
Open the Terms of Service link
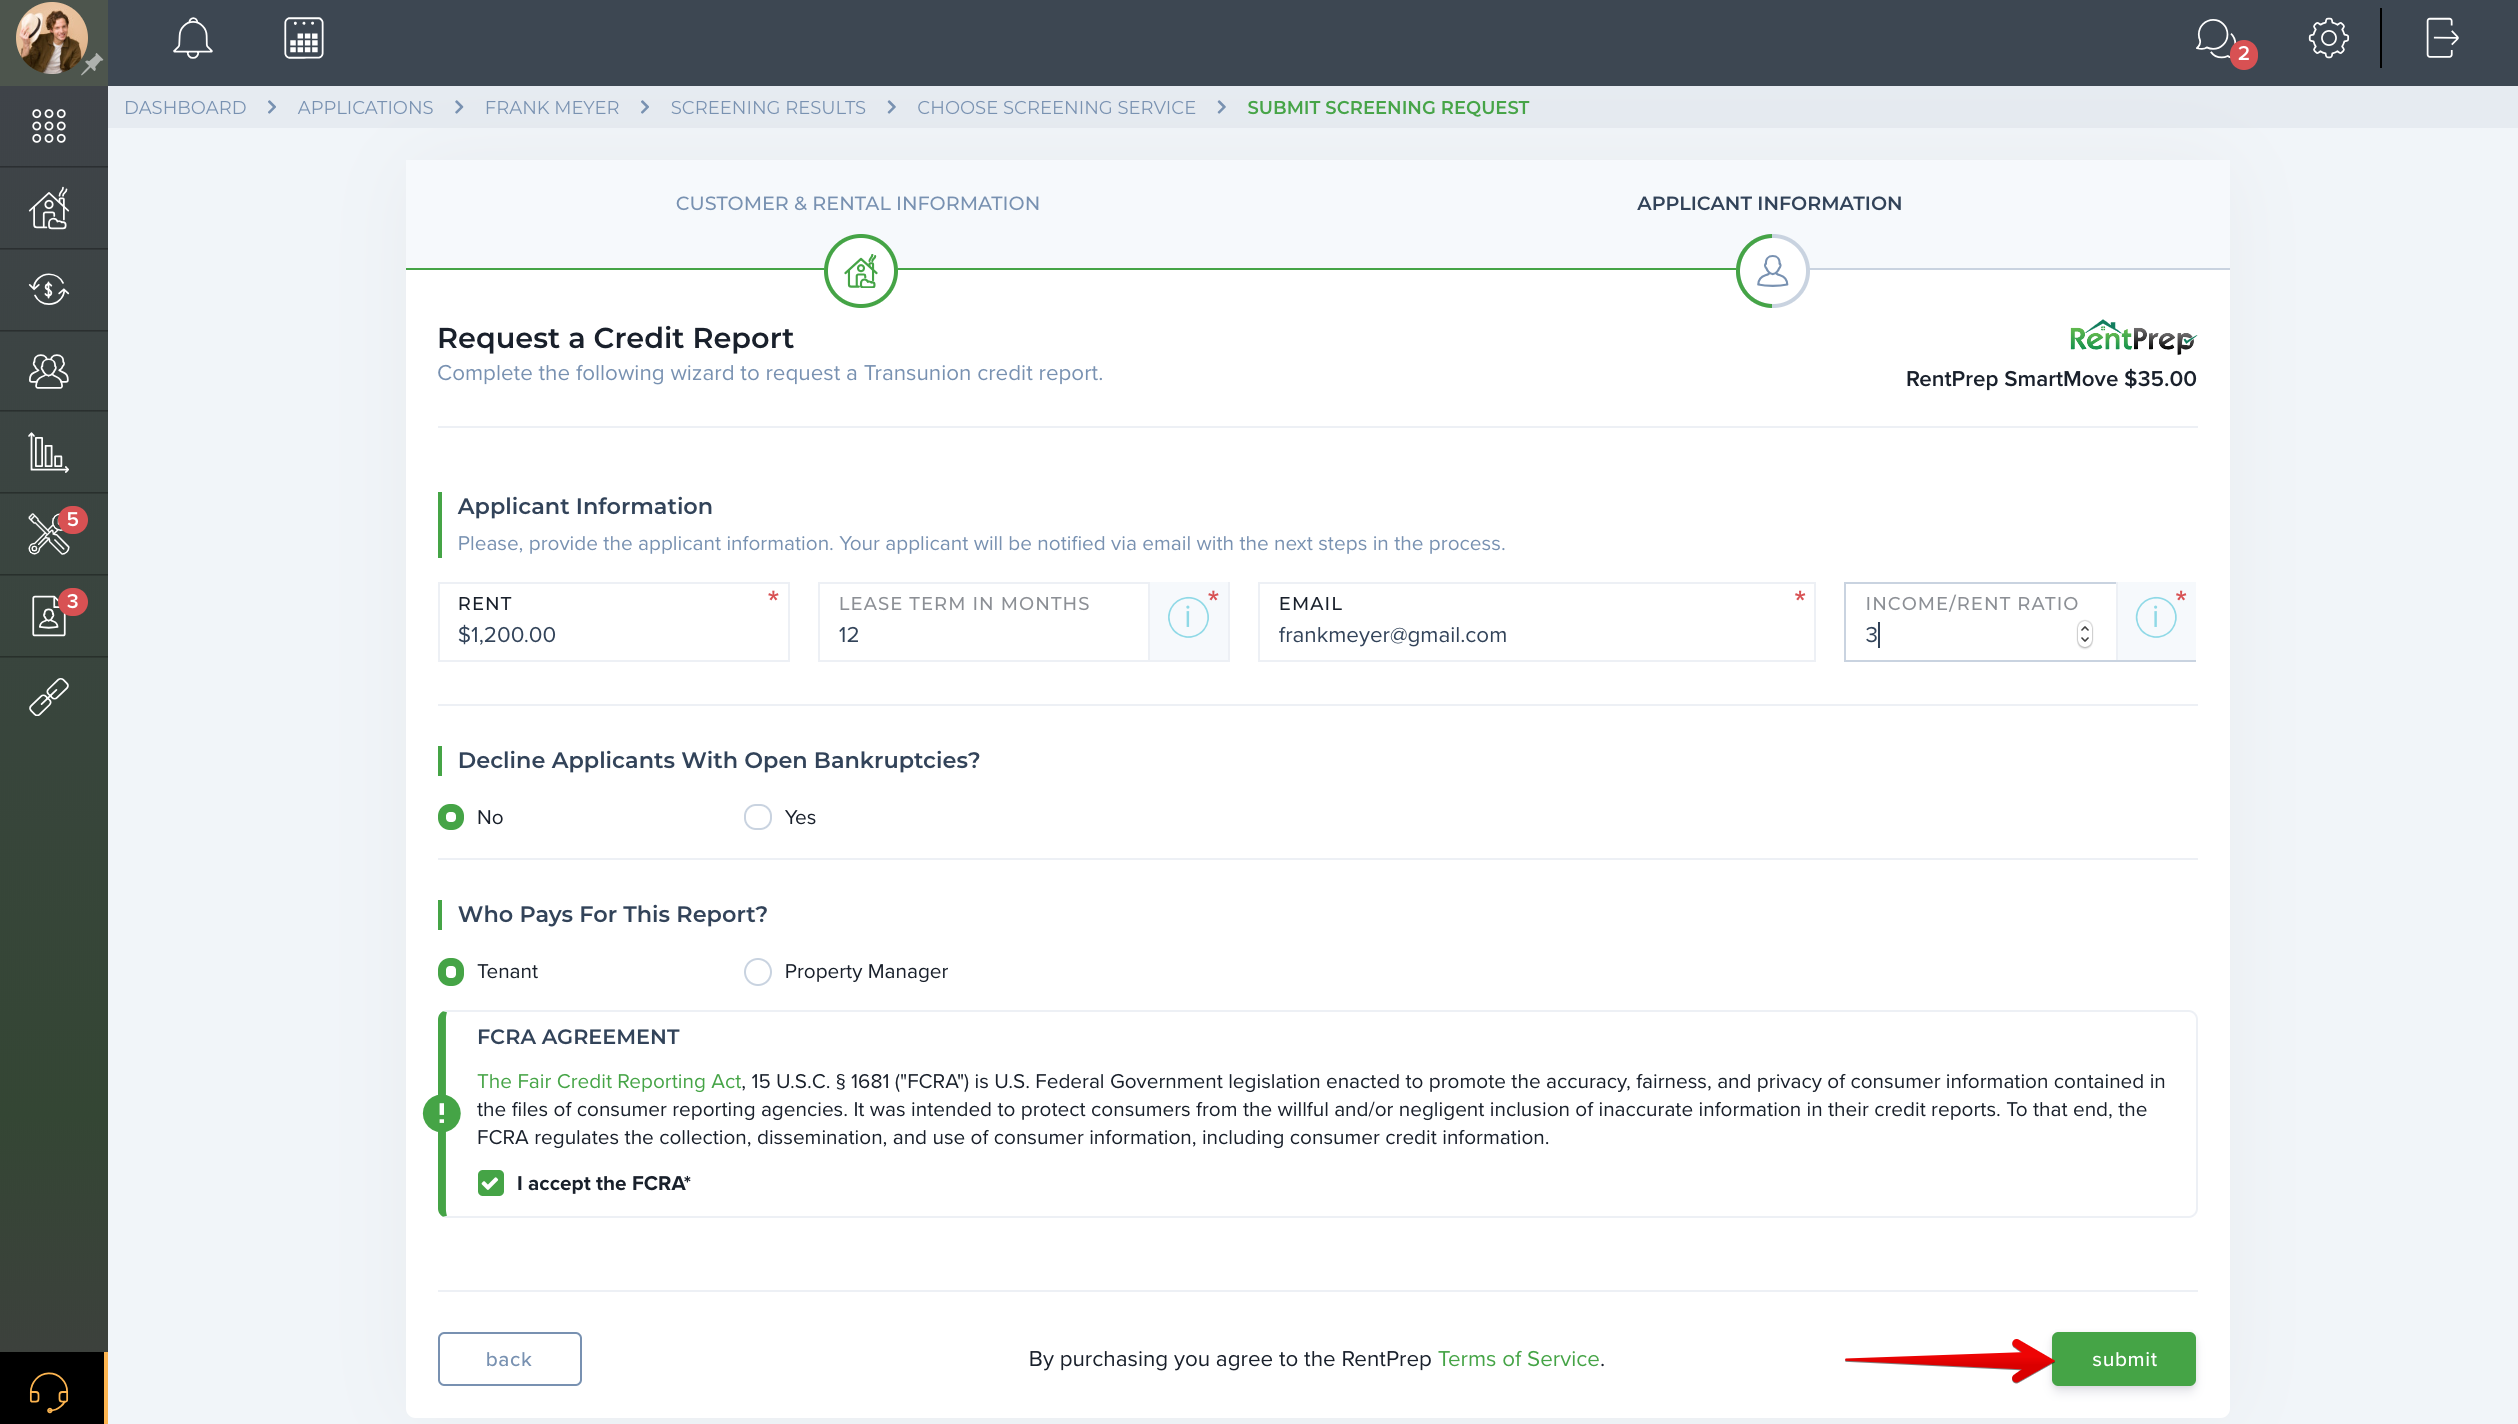point(1518,1358)
